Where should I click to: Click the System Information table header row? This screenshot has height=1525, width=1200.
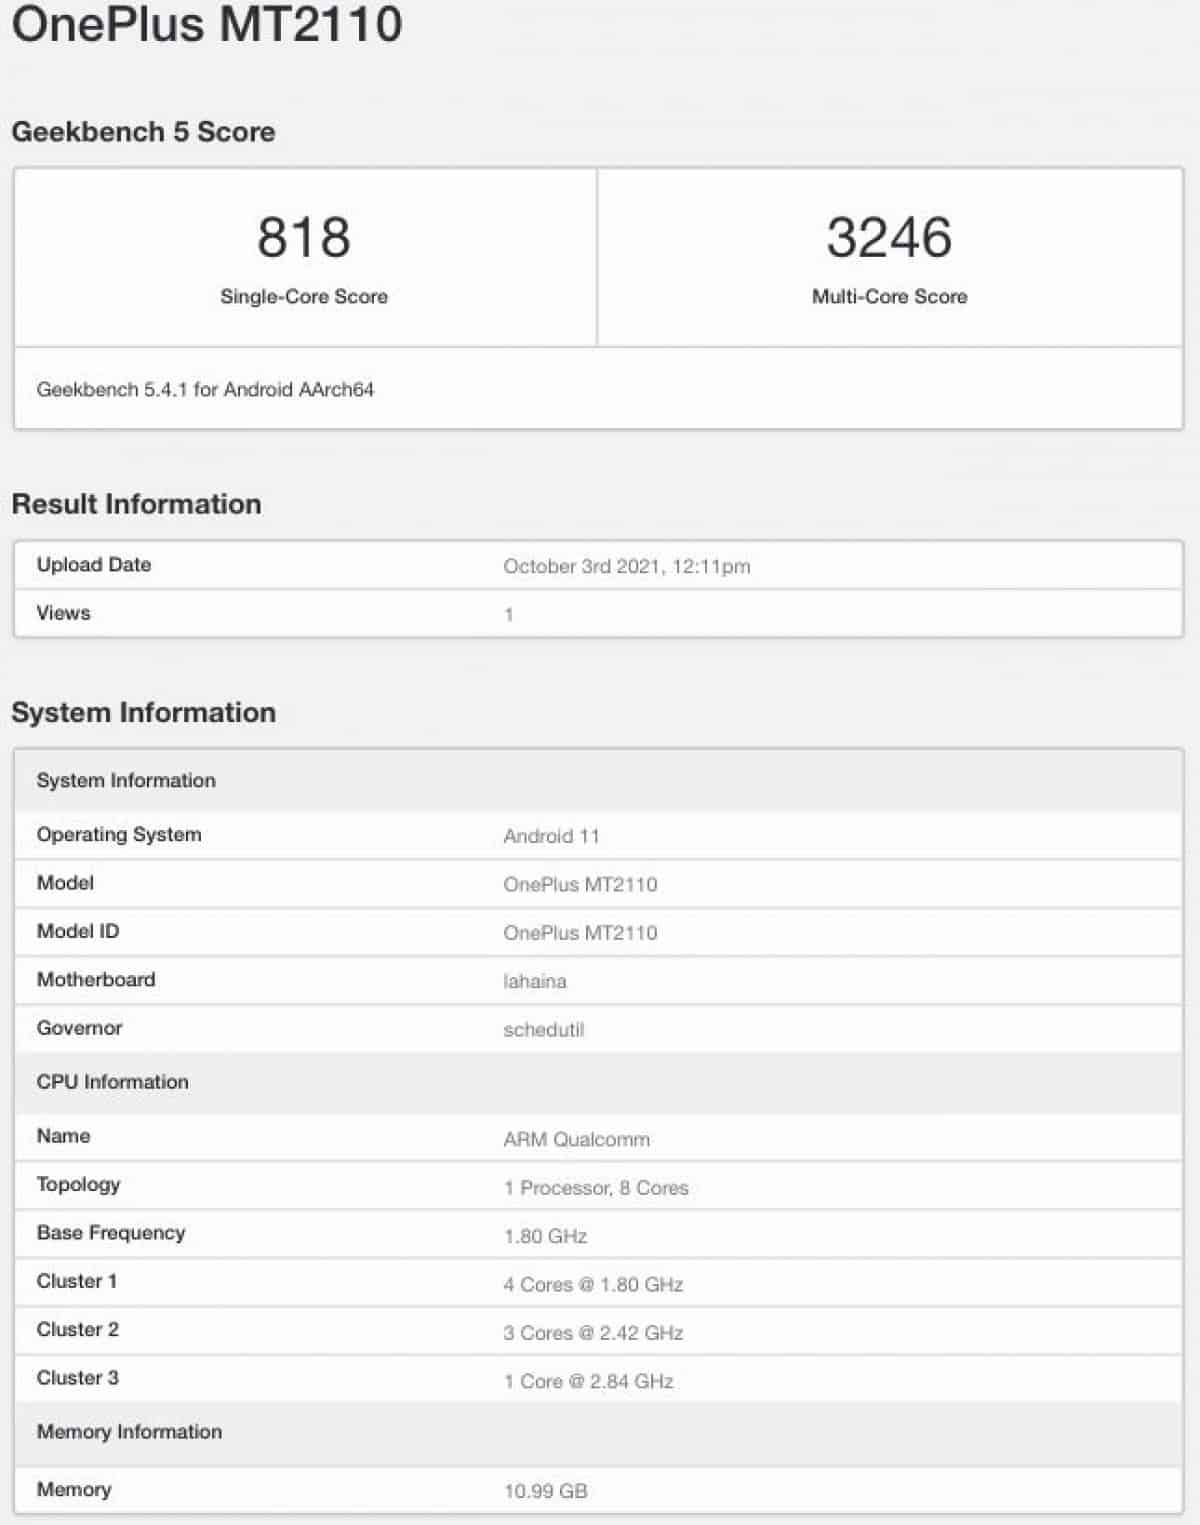point(598,781)
